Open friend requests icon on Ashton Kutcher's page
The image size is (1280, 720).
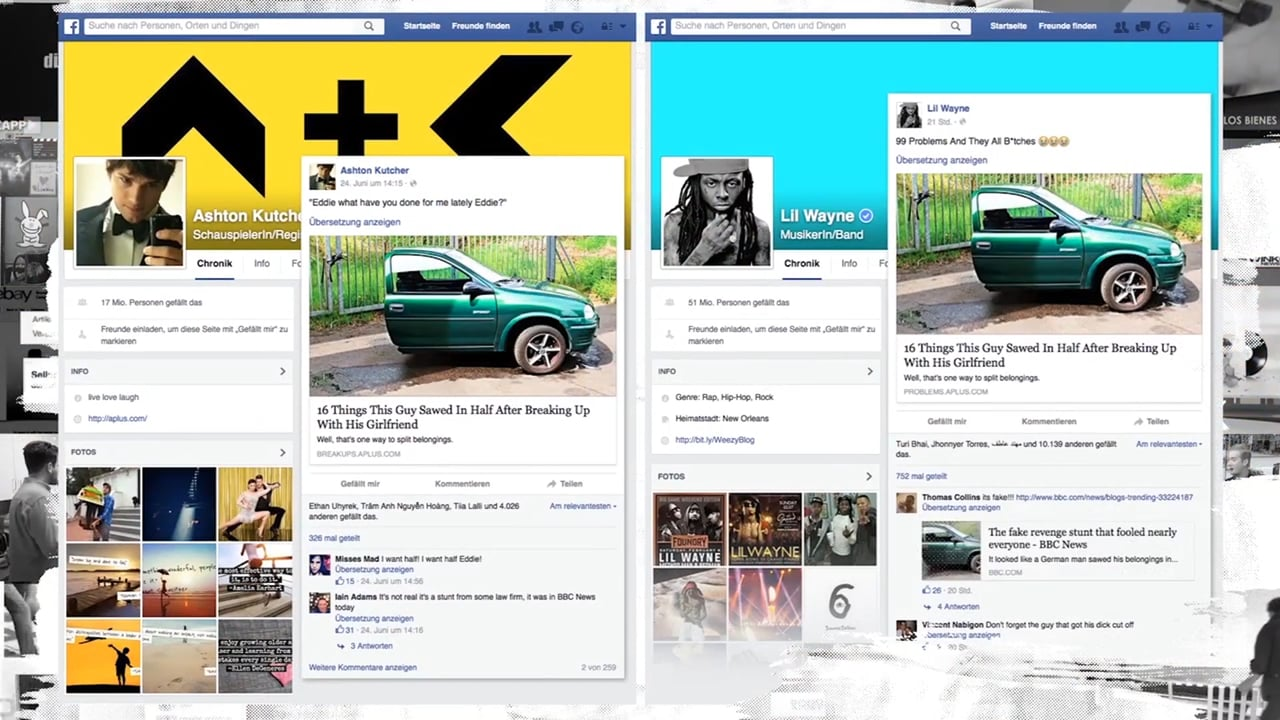click(534, 26)
